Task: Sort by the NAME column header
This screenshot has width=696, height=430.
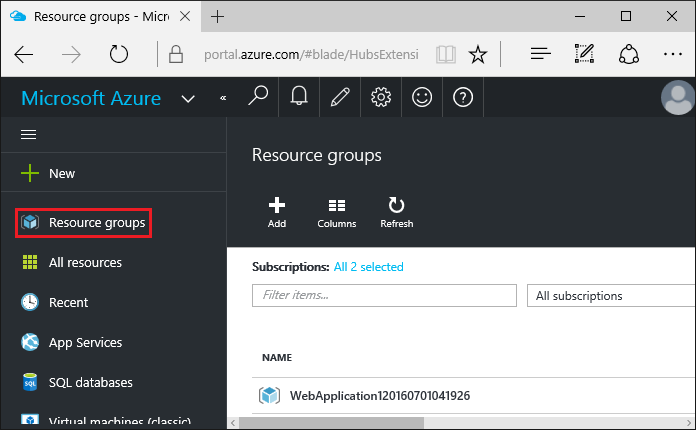Action: click(277, 358)
